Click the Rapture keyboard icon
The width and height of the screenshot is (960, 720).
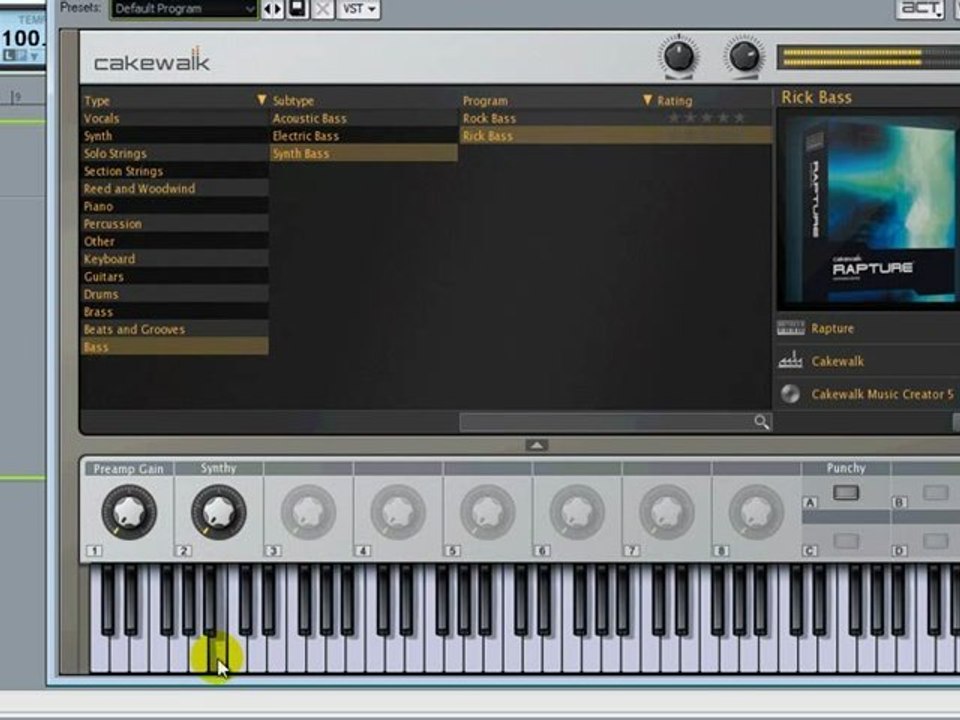point(790,328)
